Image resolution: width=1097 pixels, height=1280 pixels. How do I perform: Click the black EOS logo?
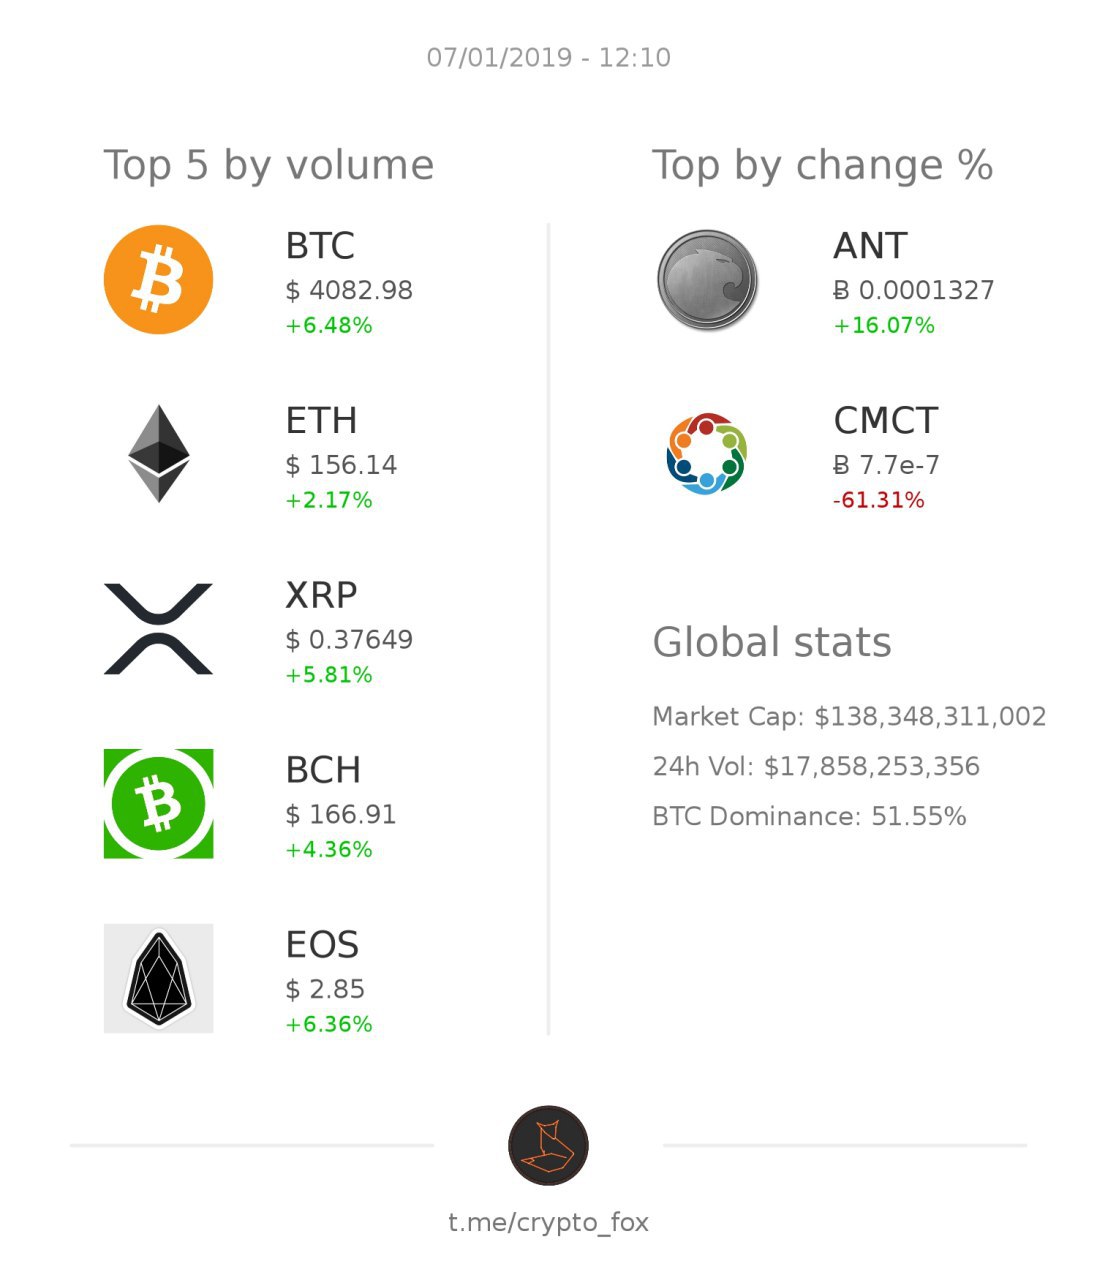(x=158, y=978)
